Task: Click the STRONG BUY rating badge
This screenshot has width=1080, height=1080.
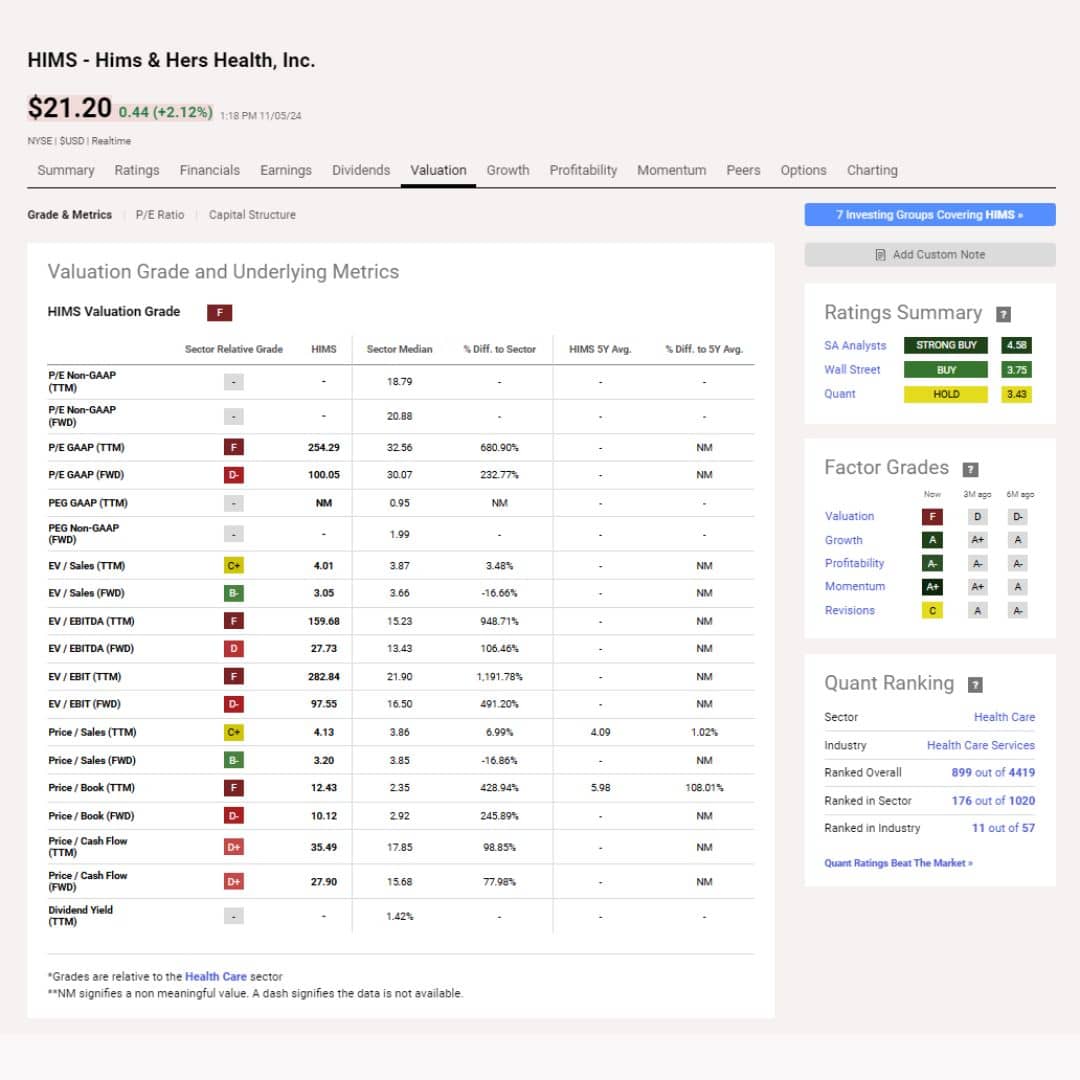Action: tap(946, 346)
